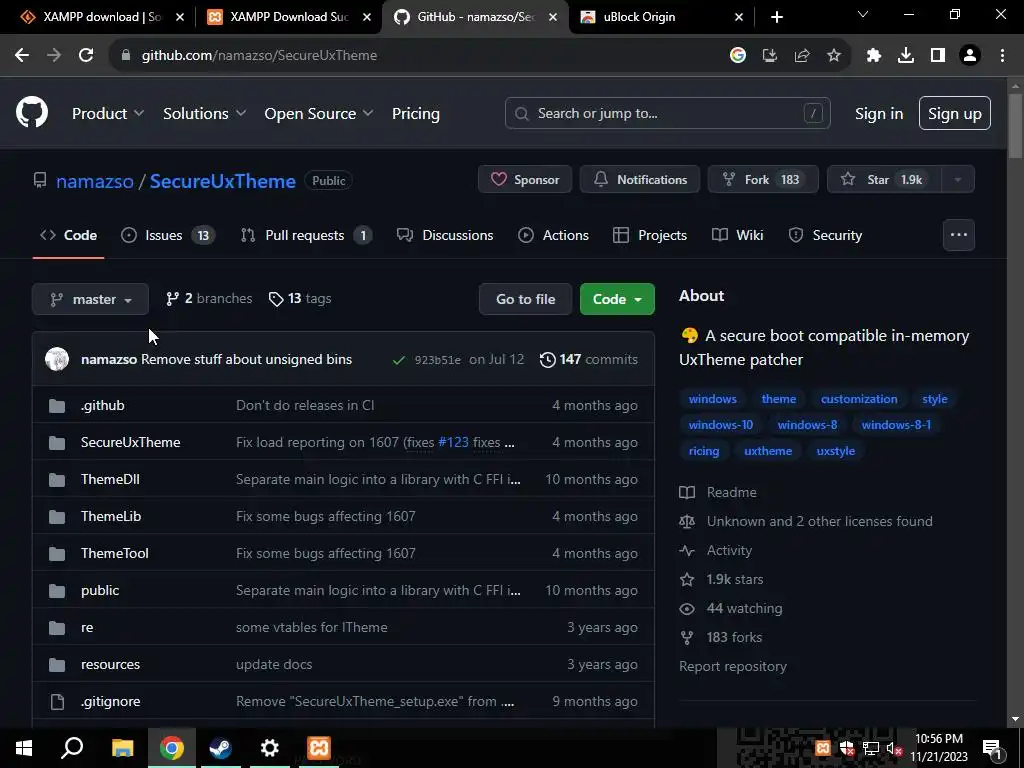Open Windows taskbar search
Viewport: 1024px width, 768px height.
point(72,748)
